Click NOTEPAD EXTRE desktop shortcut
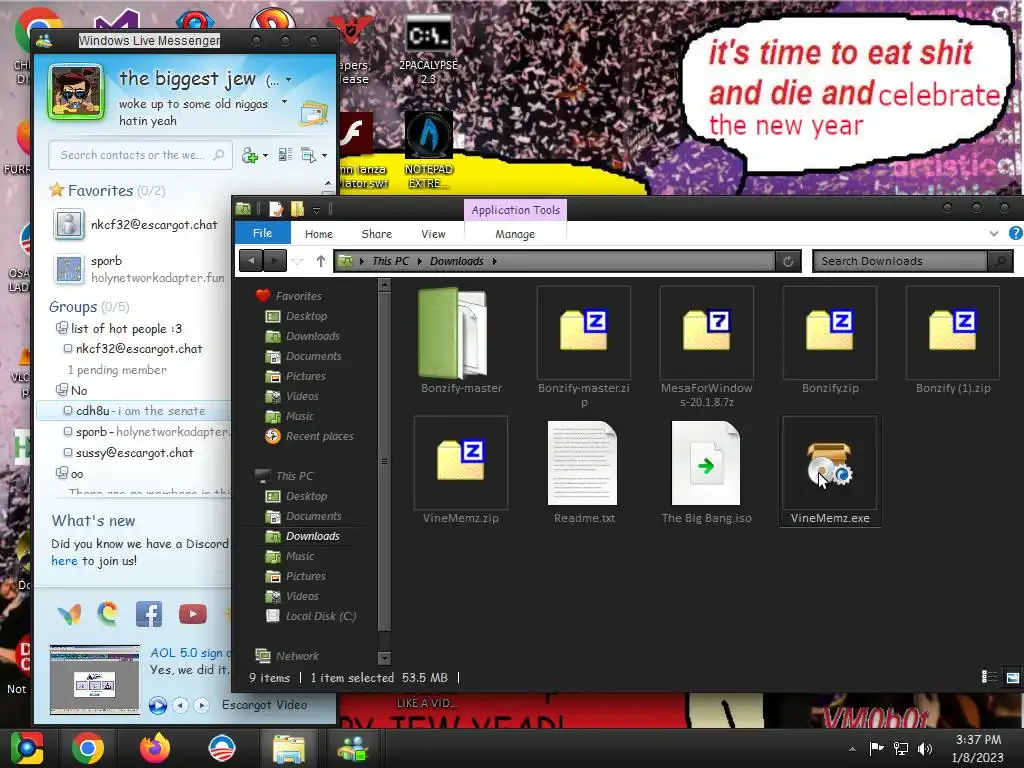Screen dimensions: 1024x768 428,150
